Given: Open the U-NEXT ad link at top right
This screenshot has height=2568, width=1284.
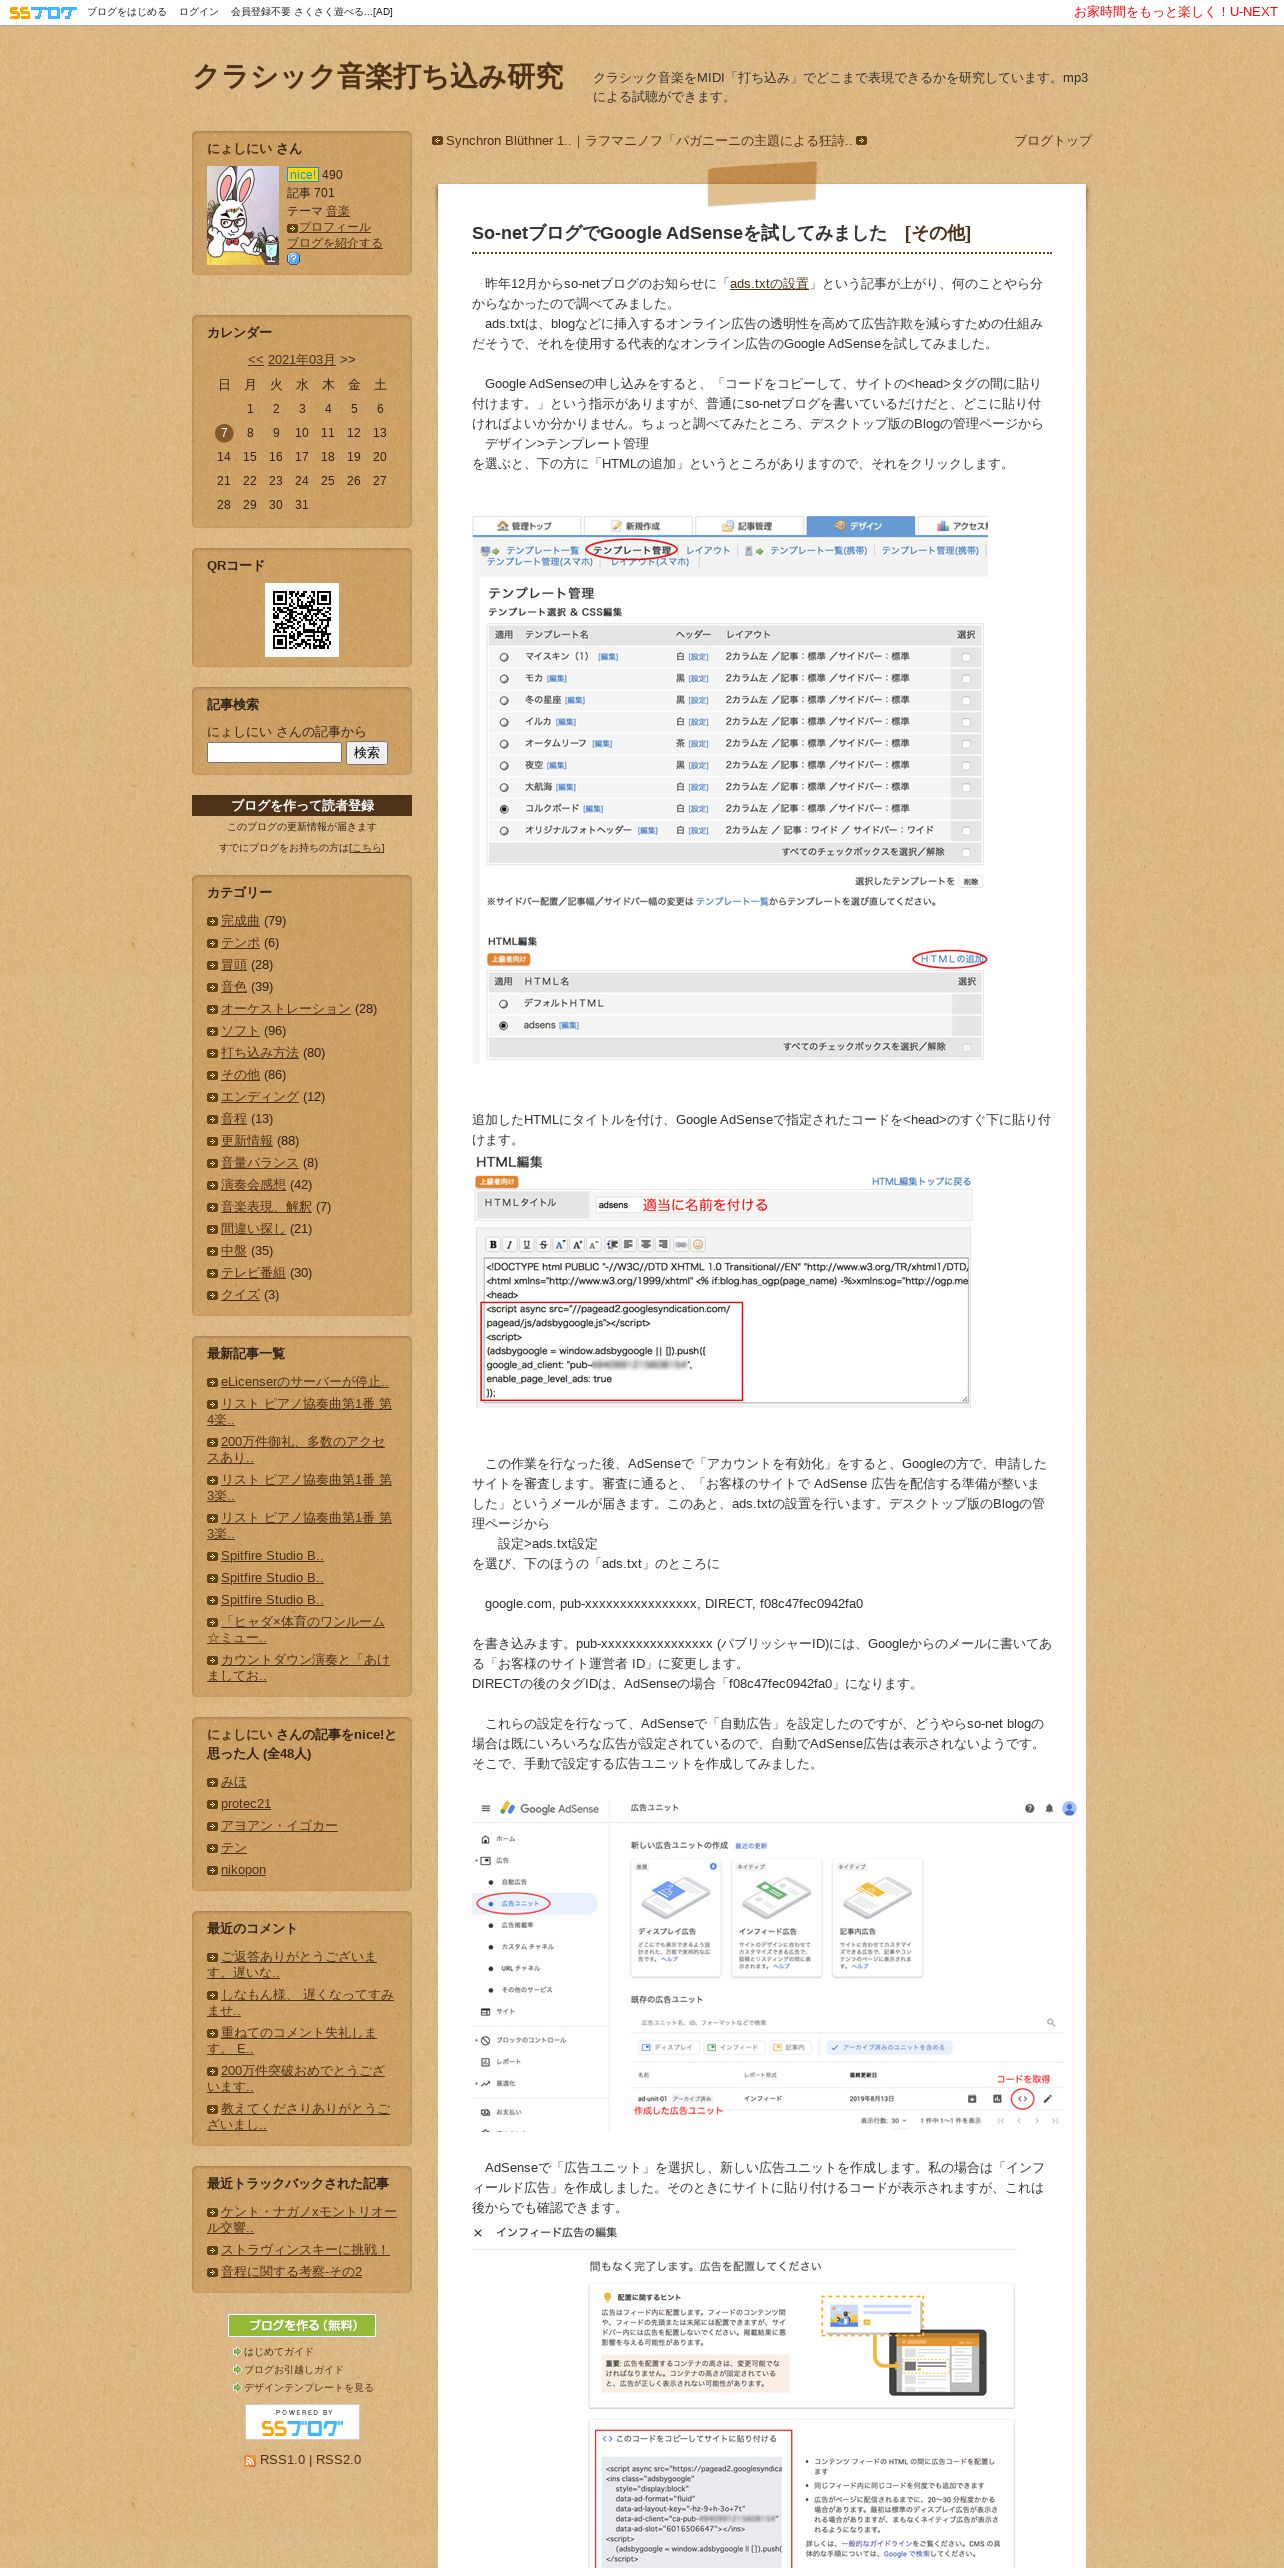Looking at the screenshot, I should (x=1175, y=12).
